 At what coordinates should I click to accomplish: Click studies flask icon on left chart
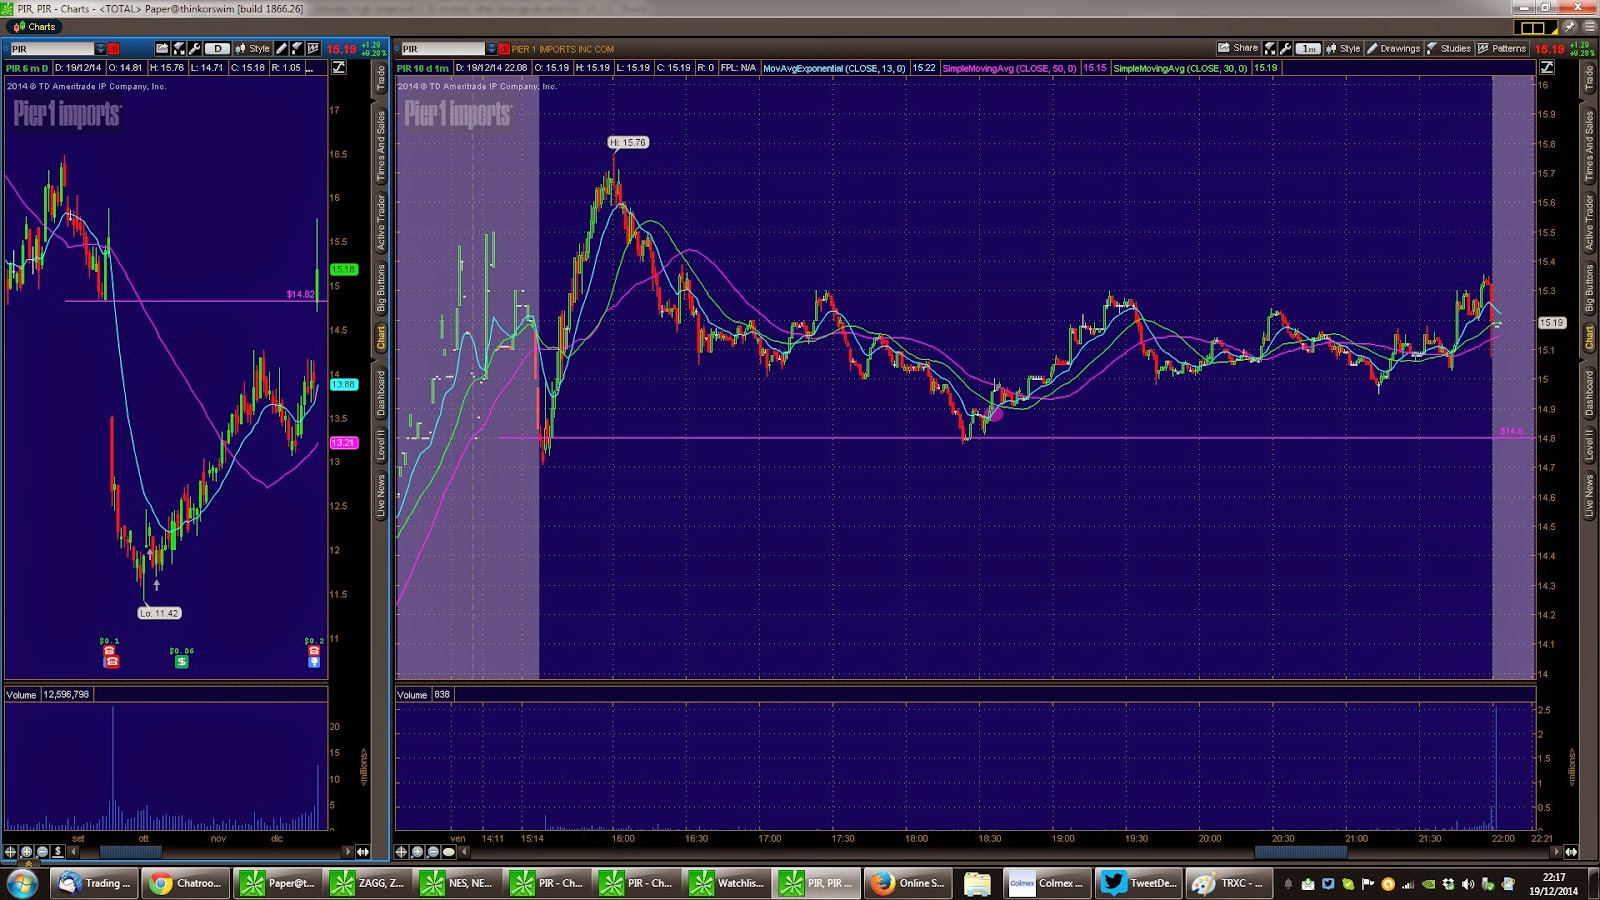(297, 48)
